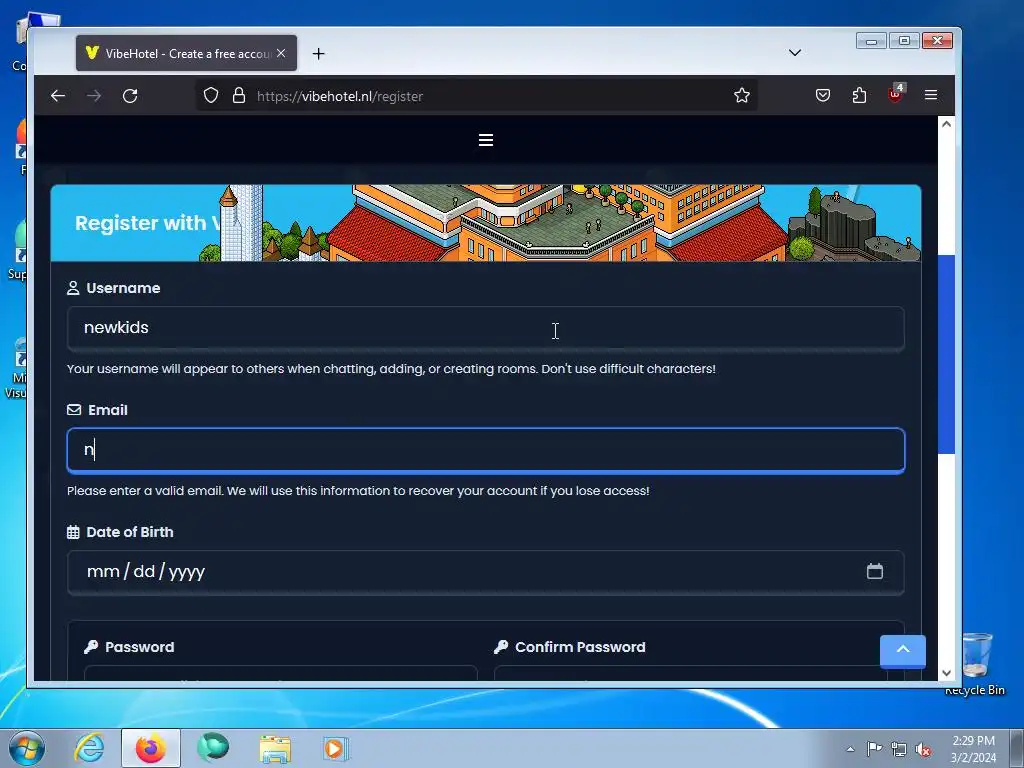
Task: Bookmark this page with the star
Action: 741,95
